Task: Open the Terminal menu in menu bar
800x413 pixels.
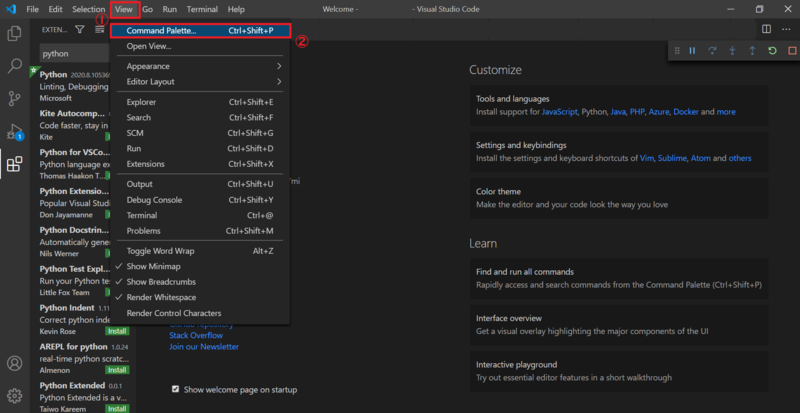Action: (202, 9)
